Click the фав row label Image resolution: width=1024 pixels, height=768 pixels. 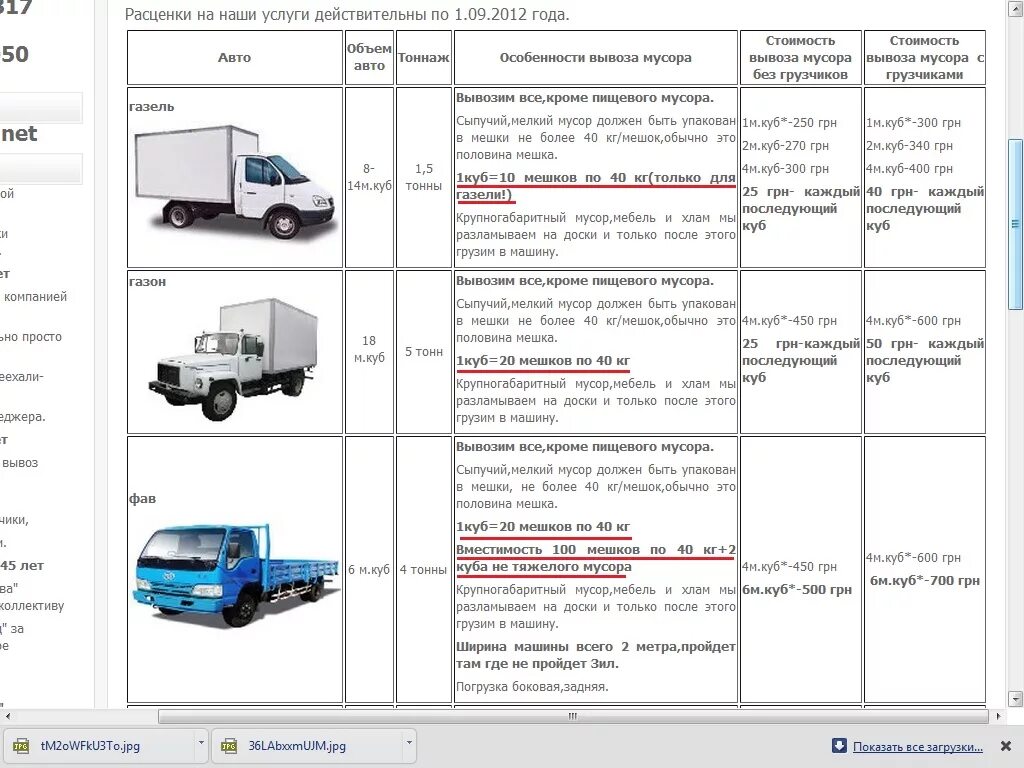pos(142,498)
